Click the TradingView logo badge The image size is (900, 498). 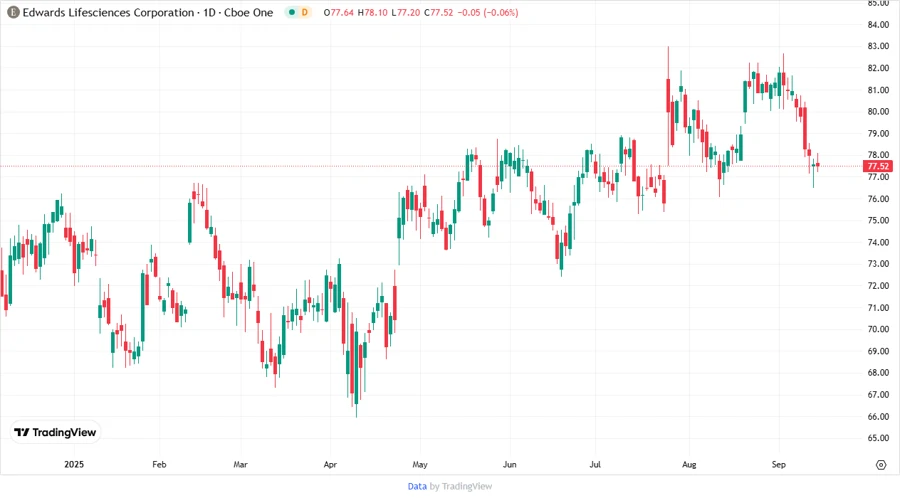coord(56,432)
